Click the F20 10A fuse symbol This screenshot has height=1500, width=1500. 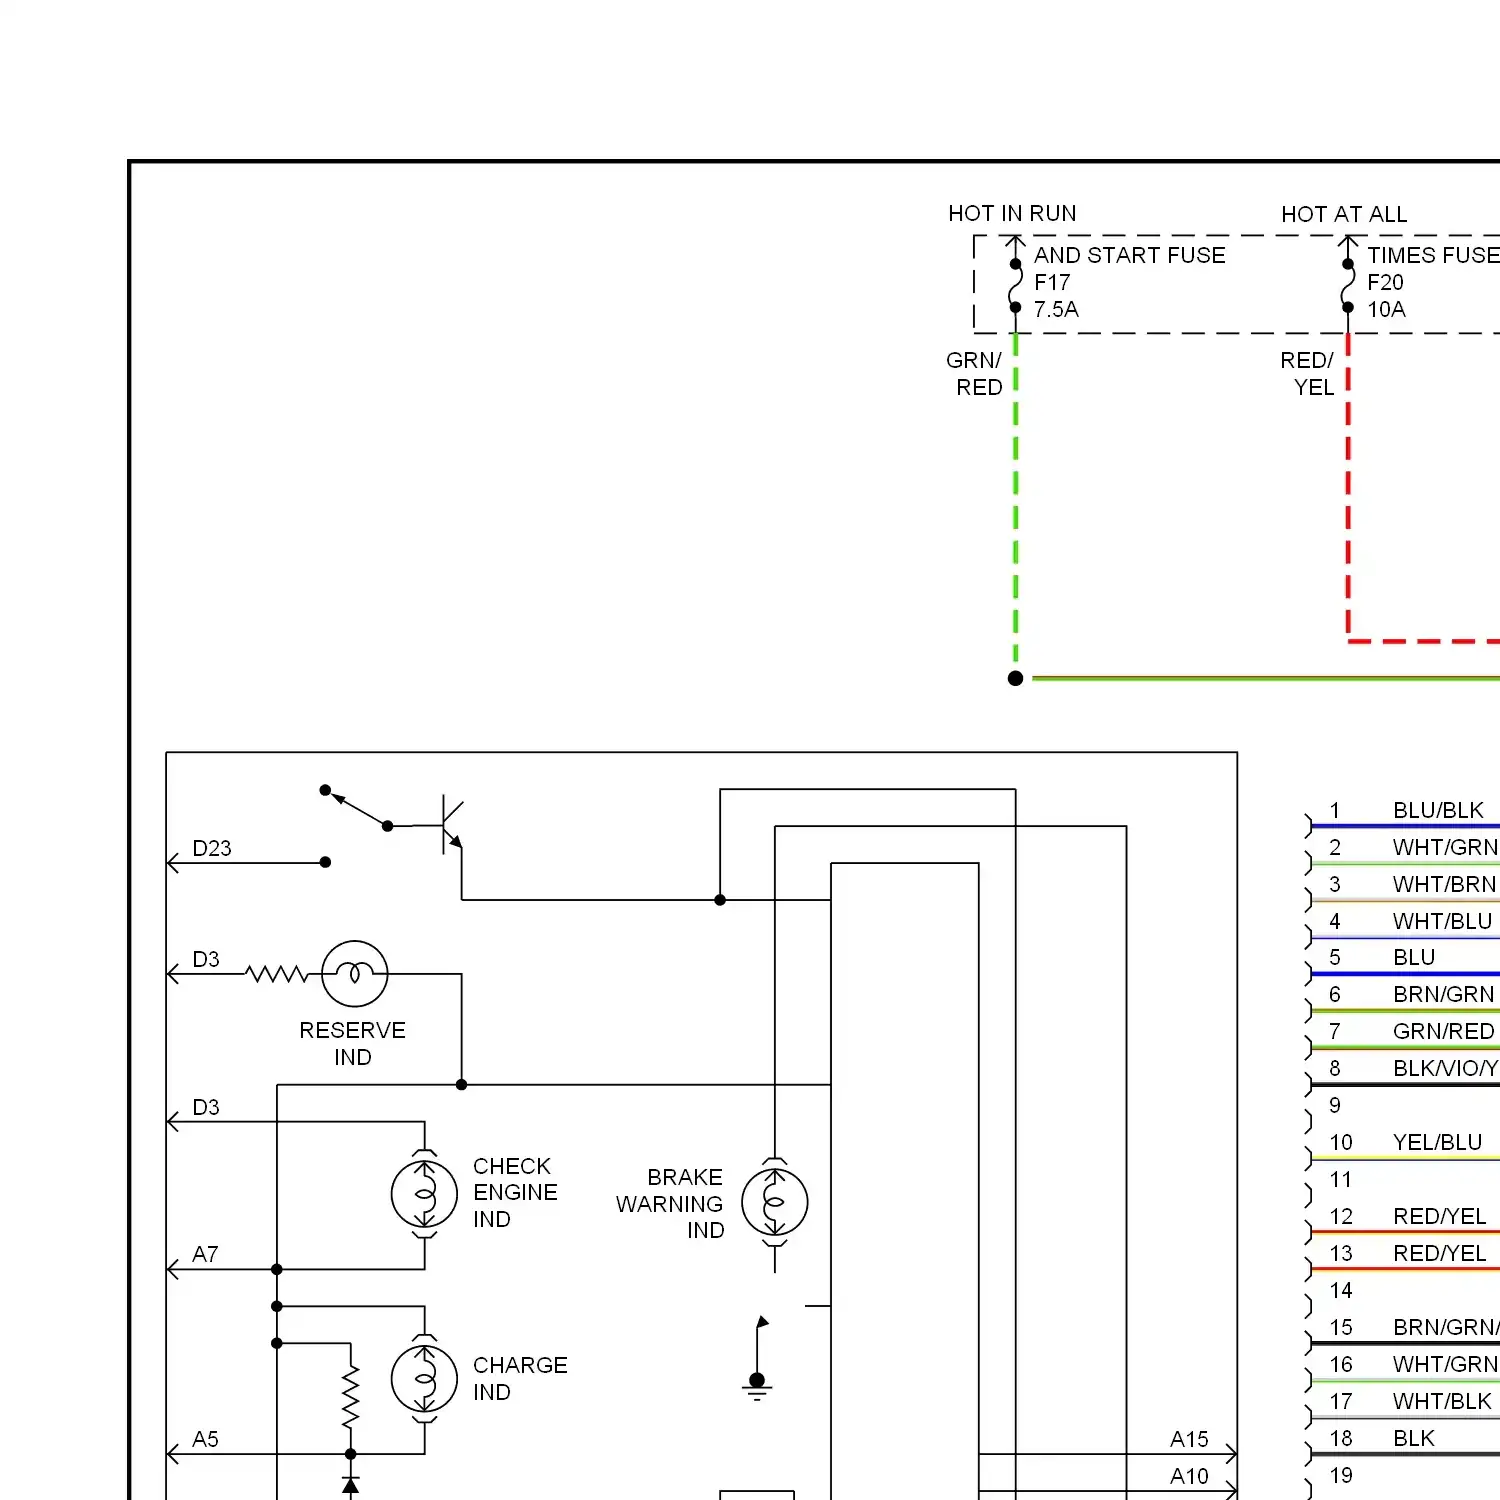tap(1348, 286)
